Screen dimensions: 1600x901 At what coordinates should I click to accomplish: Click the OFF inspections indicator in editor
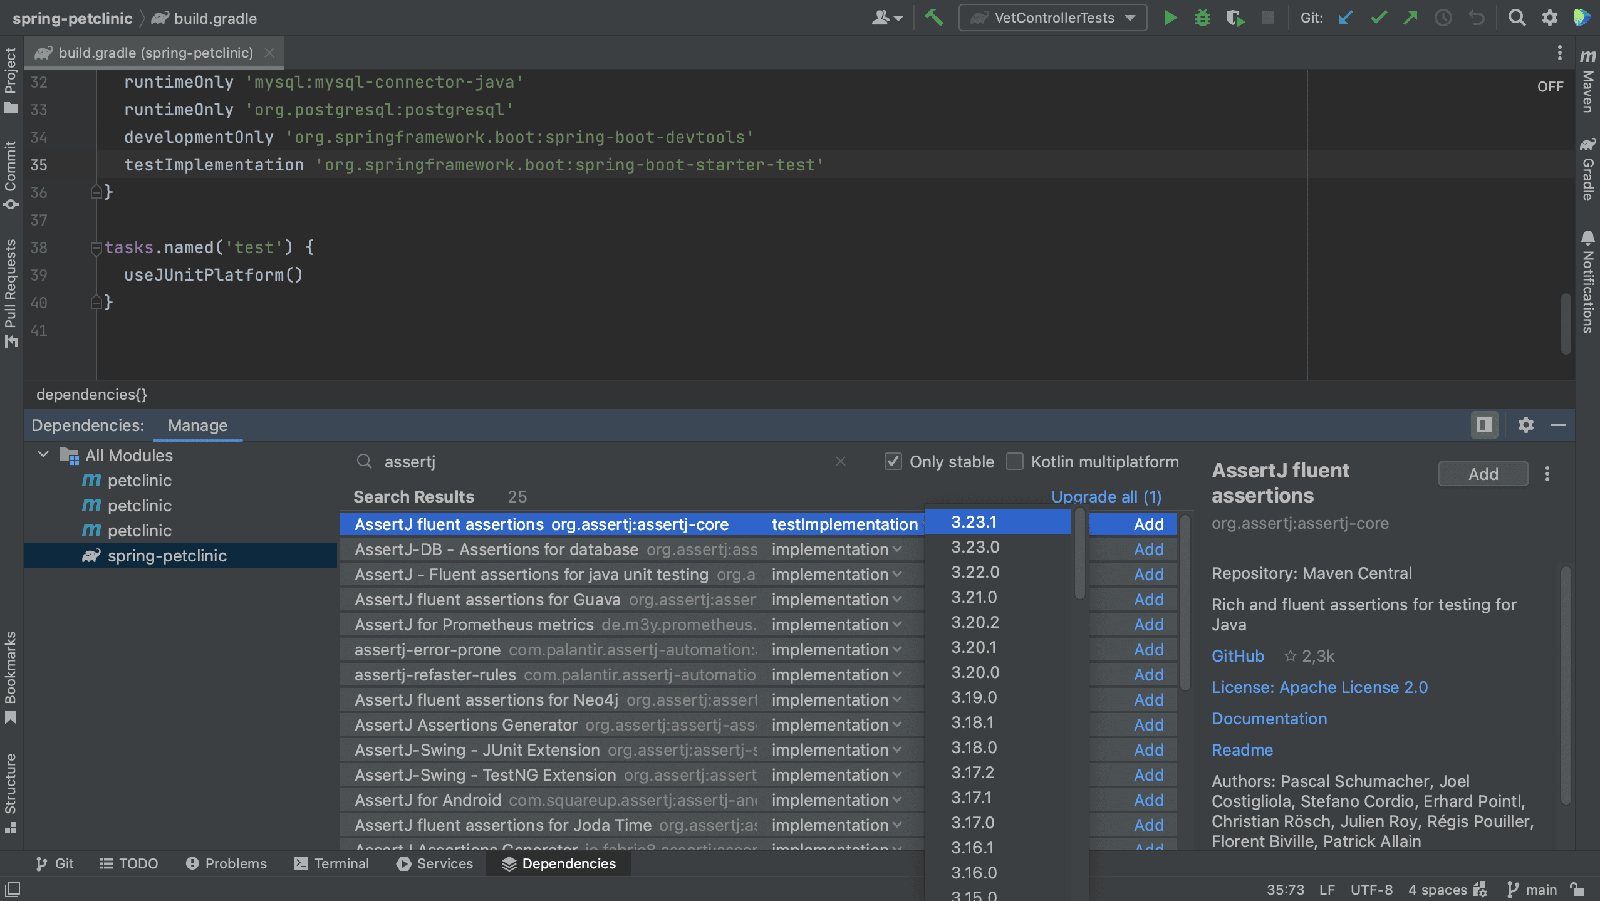tap(1550, 86)
